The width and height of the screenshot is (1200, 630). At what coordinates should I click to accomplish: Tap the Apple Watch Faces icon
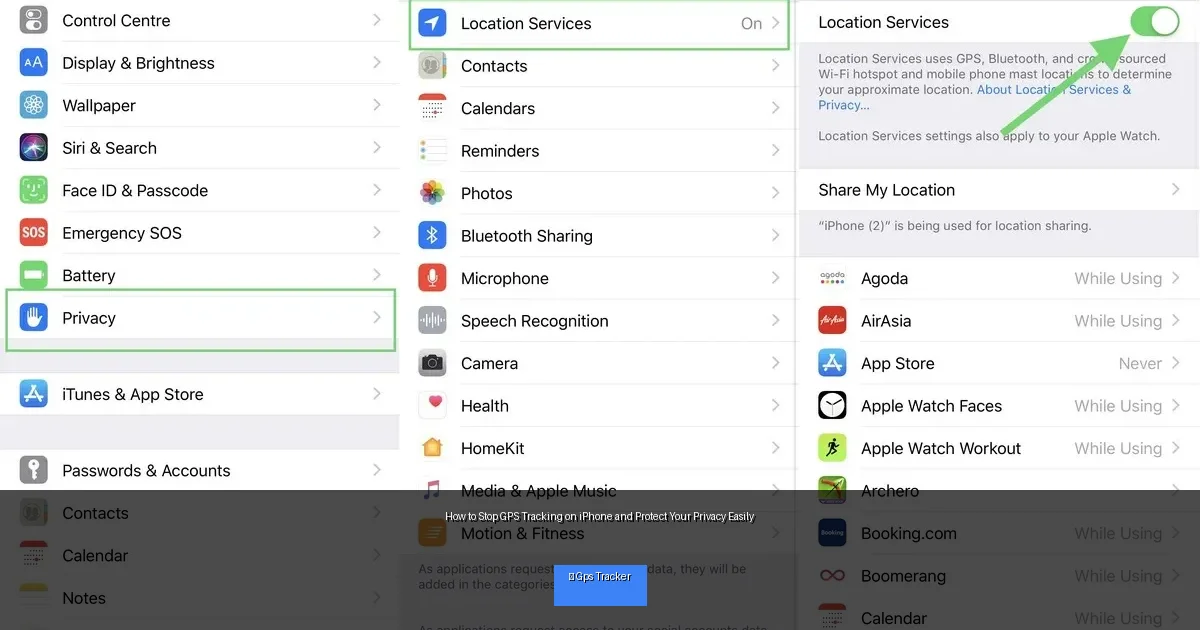point(832,406)
